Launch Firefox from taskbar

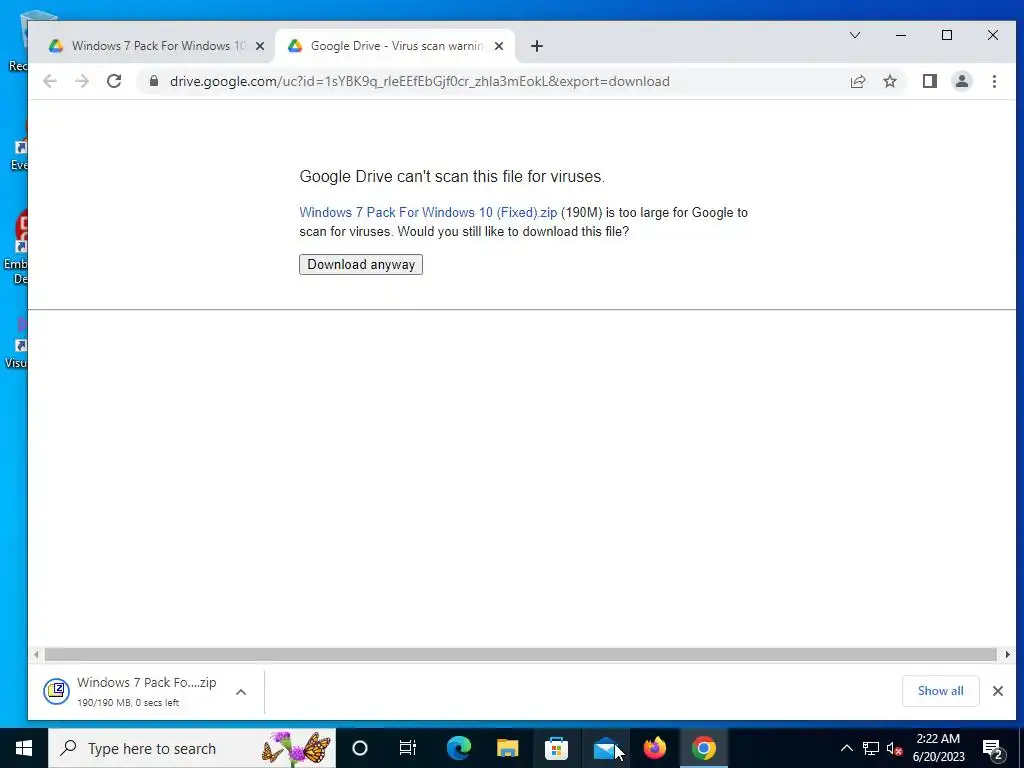(x=654, y=748)
